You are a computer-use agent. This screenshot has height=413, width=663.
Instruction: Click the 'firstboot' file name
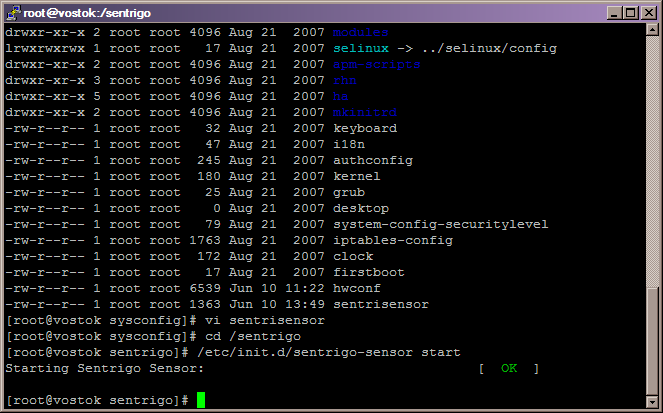tap(368, 273)
